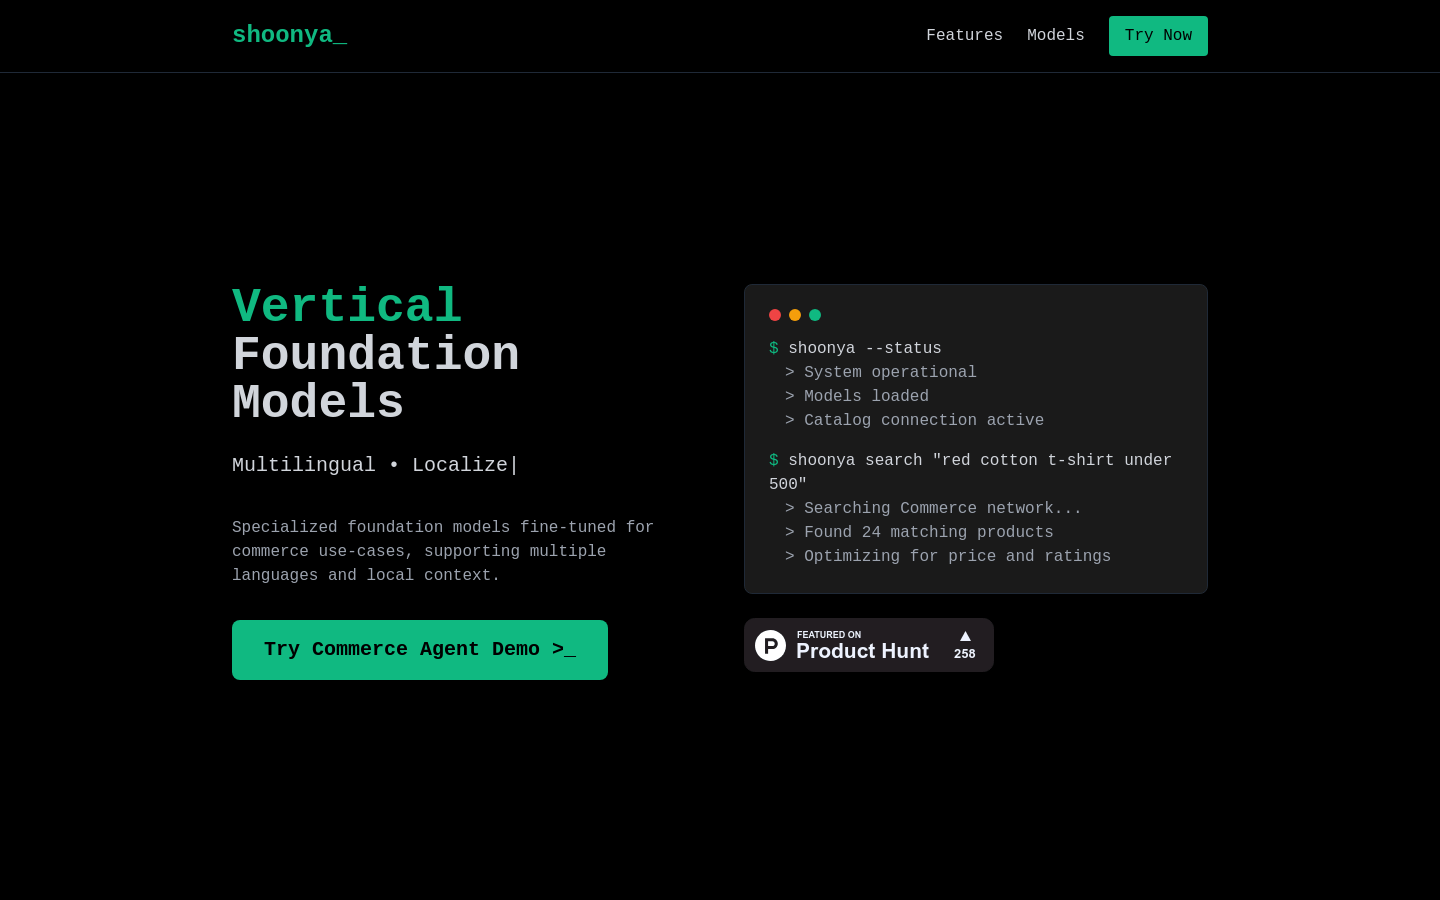
Task: Click the 'Specialized foundation models' description paragraph
Action: point(443,552)
